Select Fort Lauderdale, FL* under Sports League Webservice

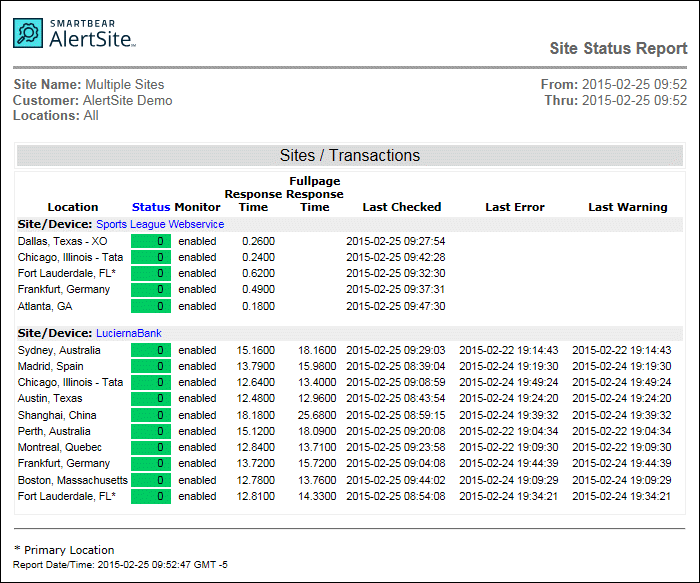(x=67, y=273)
